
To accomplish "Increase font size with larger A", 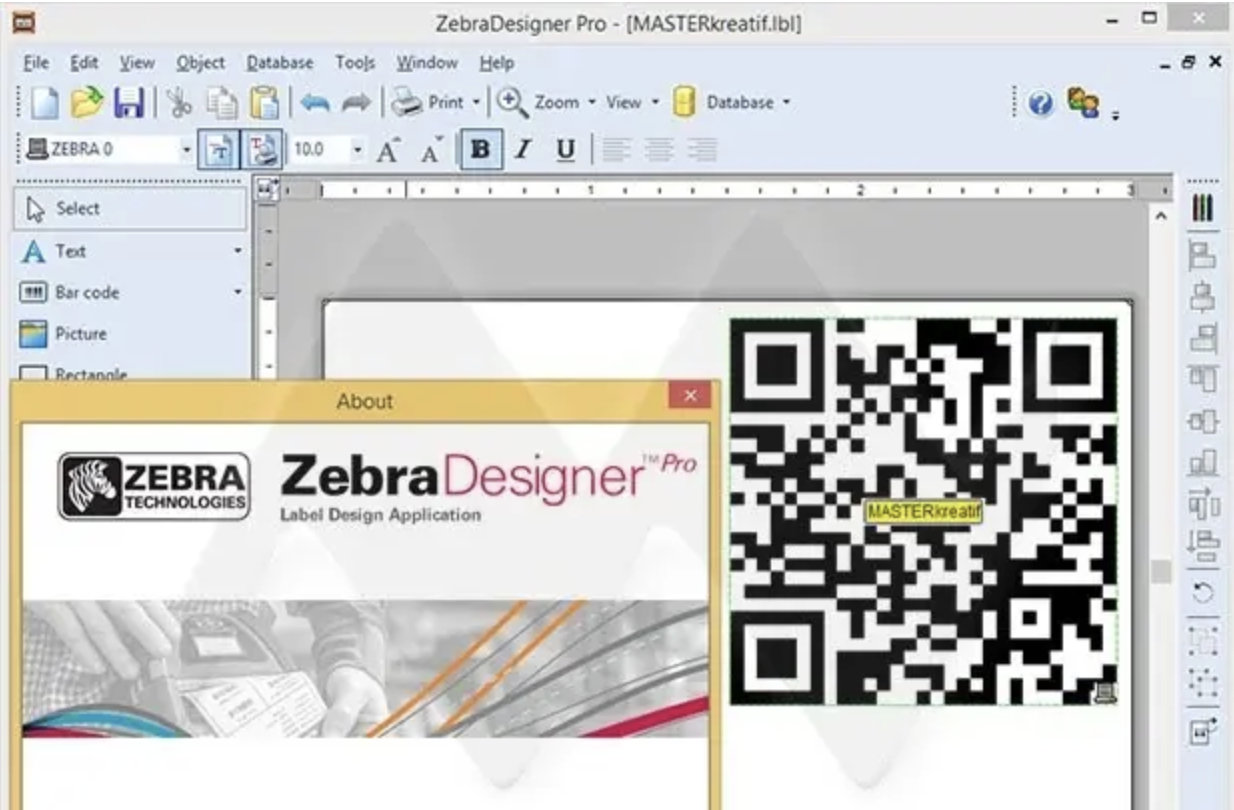I will pos(389,150).
